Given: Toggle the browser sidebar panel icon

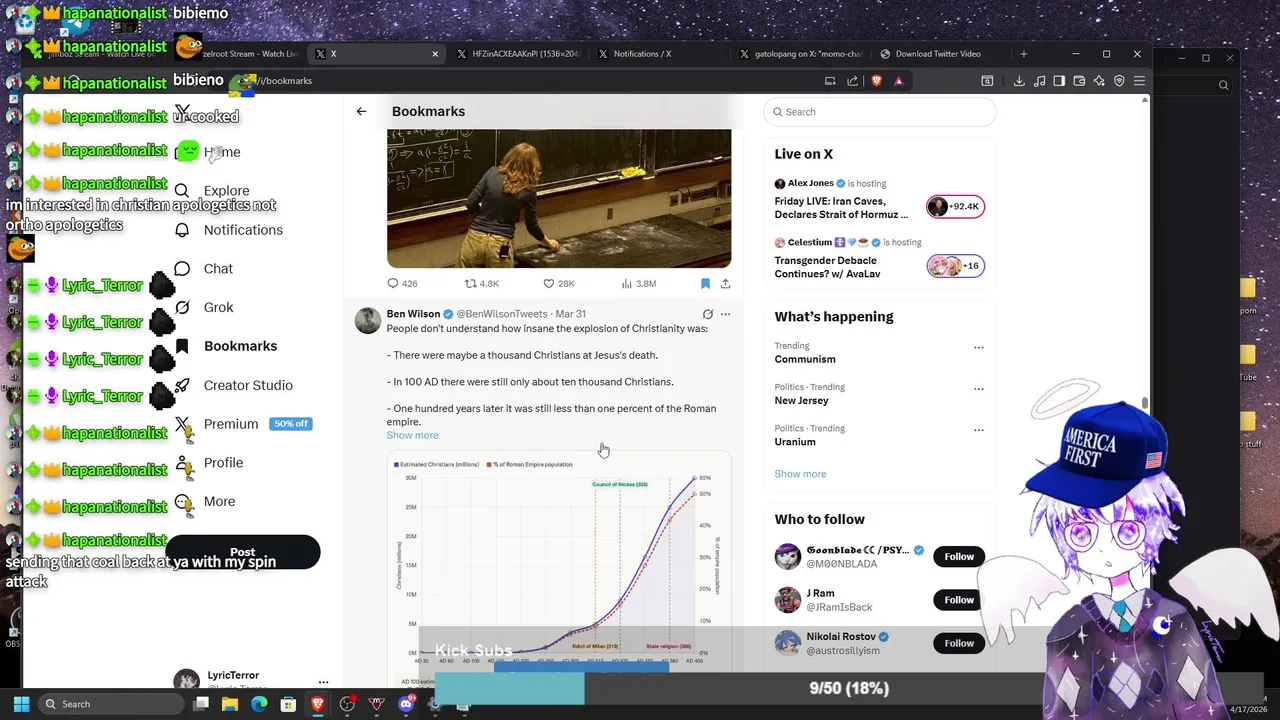Looking at the screenshot, I should pos(1059,81).
